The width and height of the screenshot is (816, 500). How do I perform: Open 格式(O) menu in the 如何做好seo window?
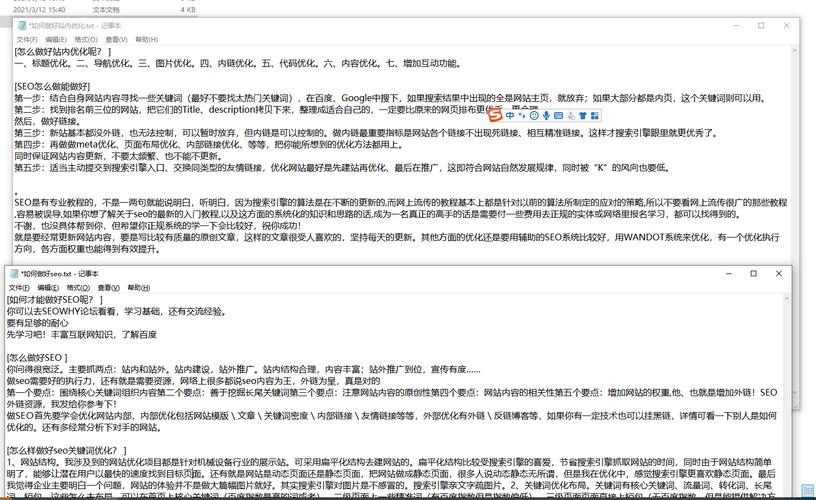(78, 288)
